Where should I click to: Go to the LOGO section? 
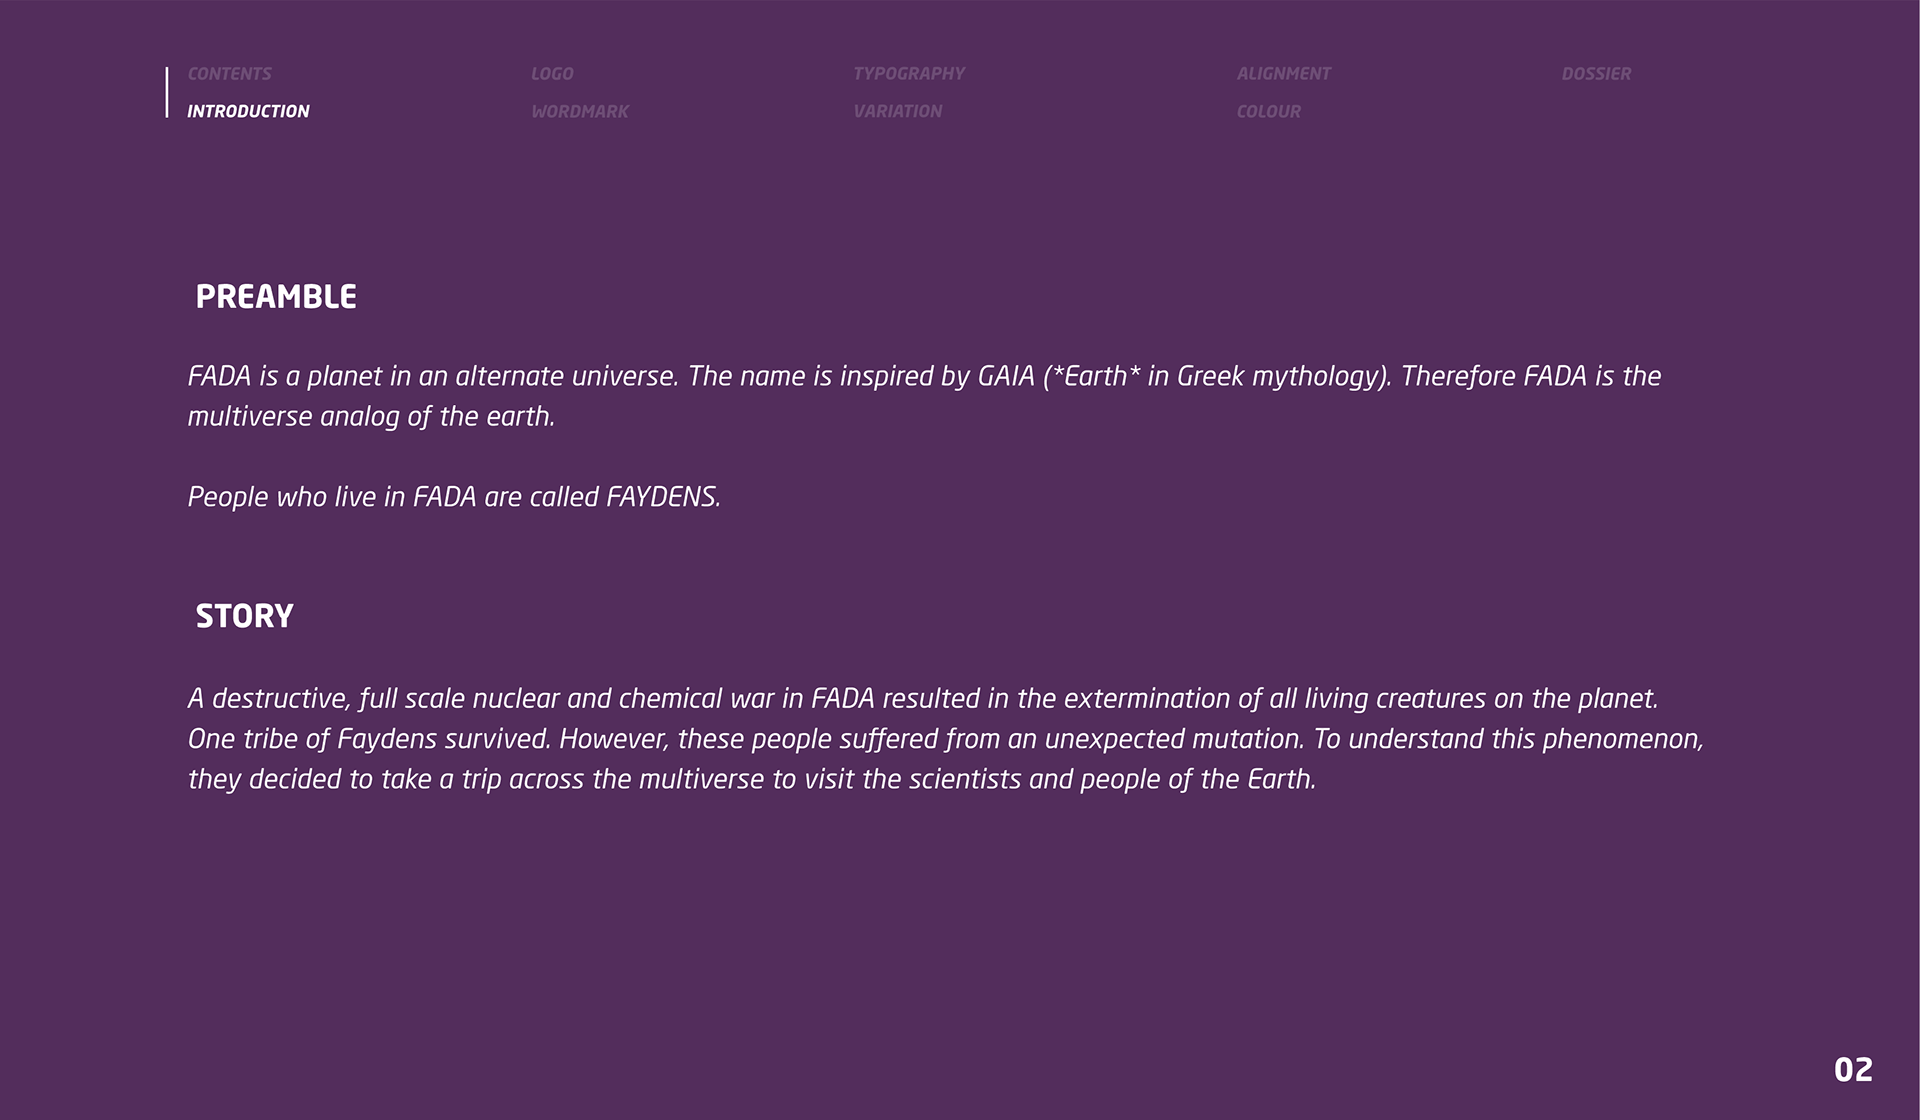coord(552,74)
